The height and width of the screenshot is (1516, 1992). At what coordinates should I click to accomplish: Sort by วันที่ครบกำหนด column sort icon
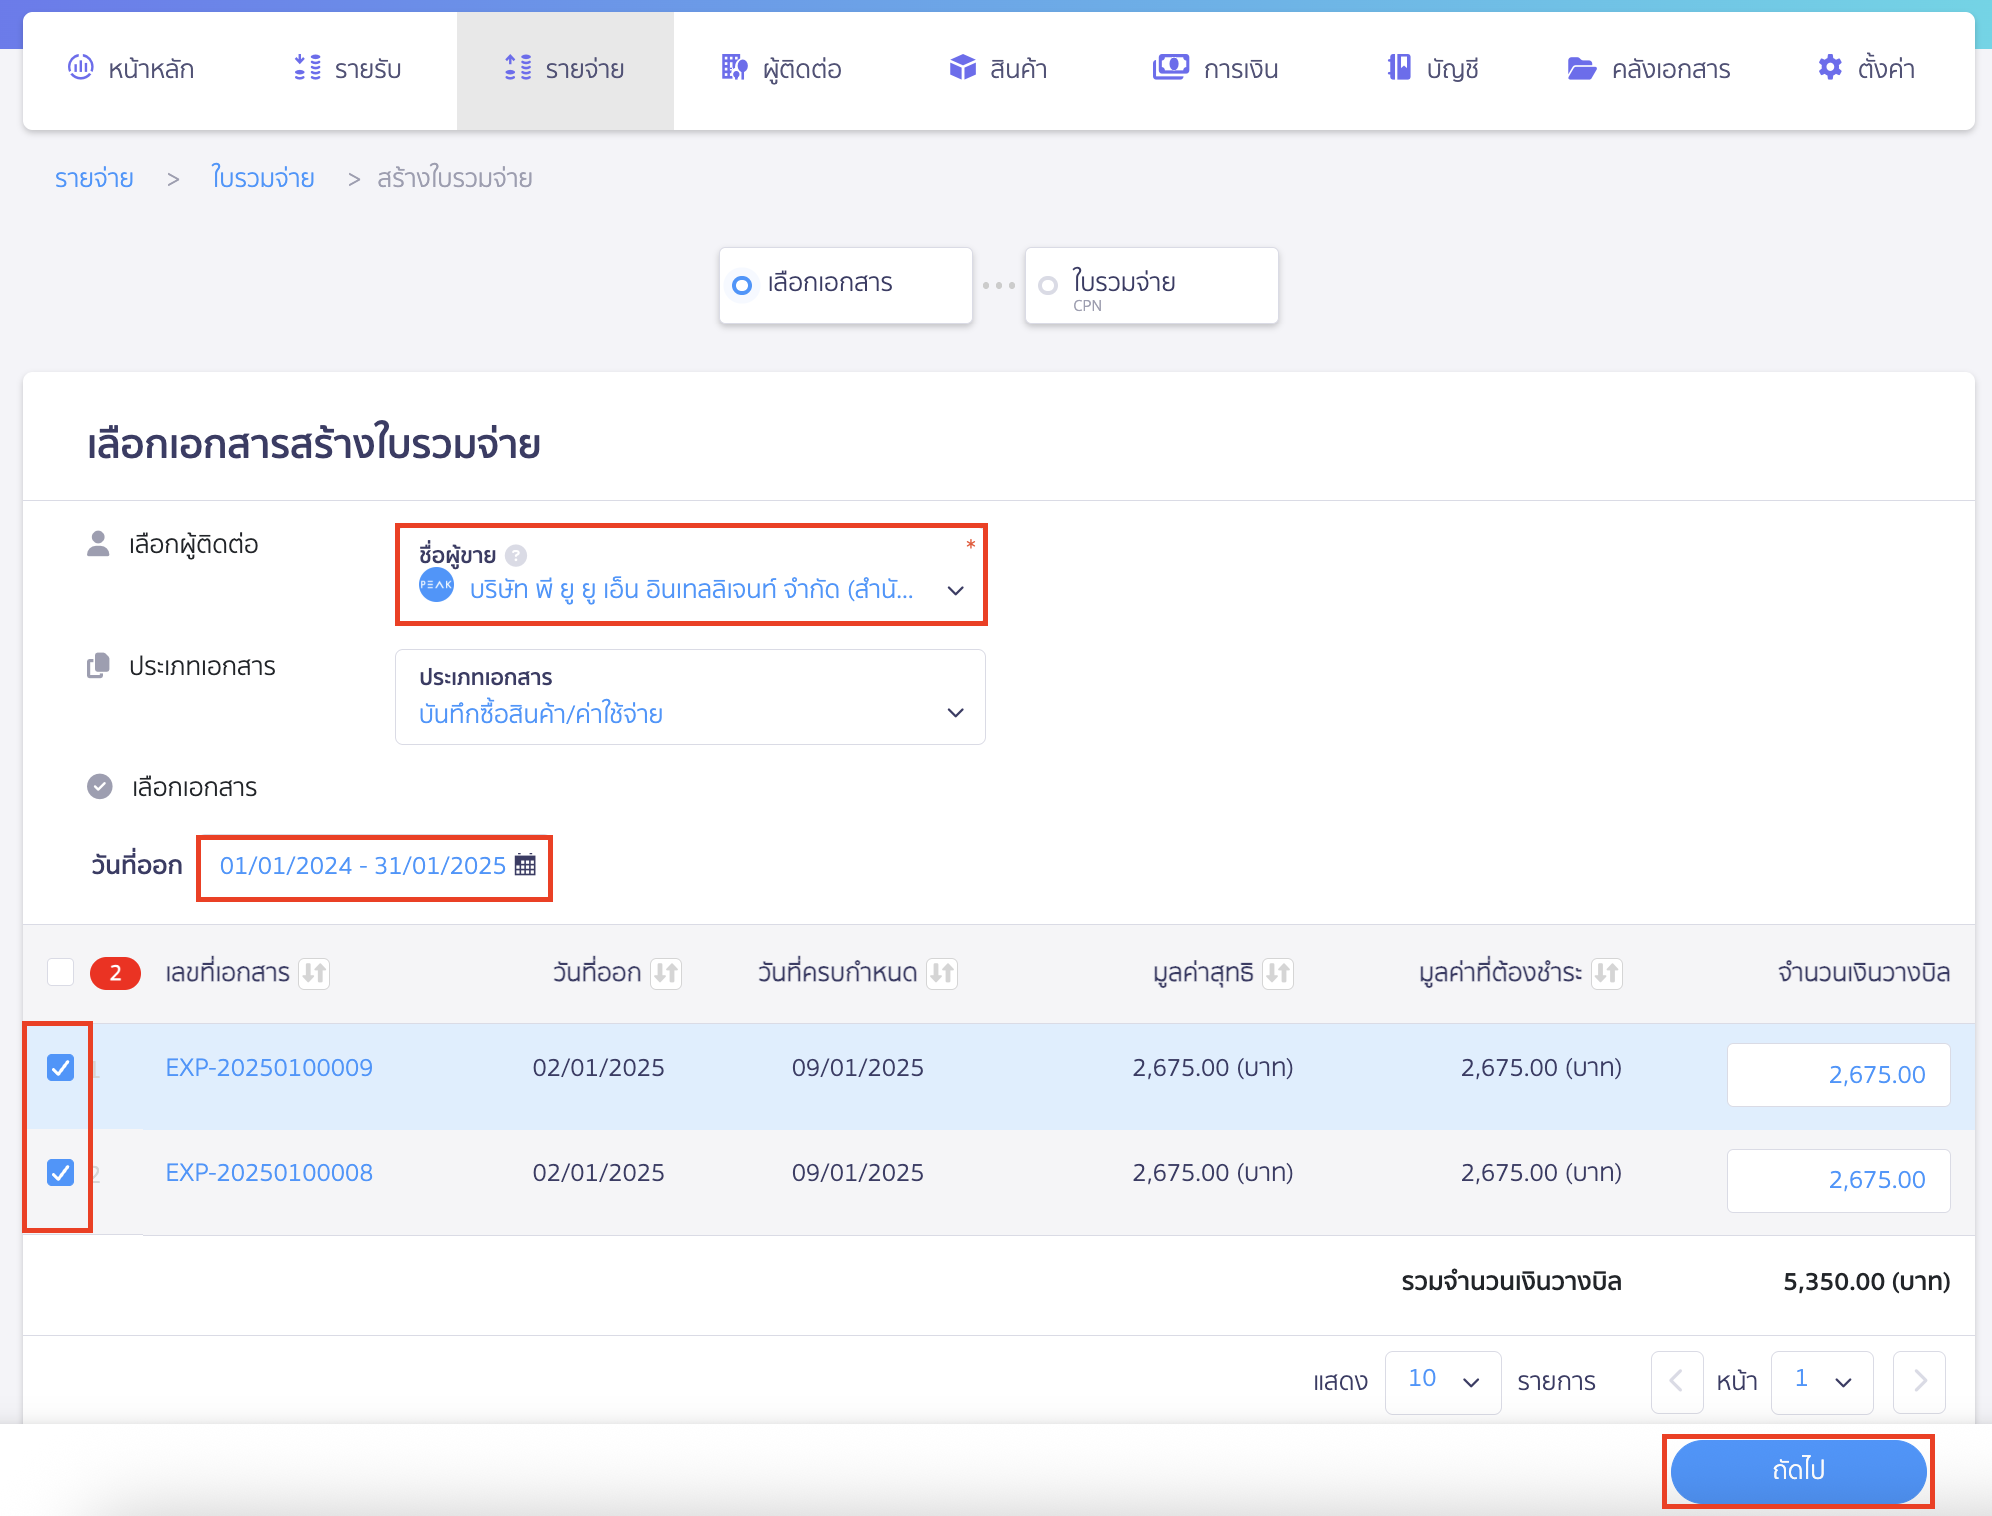click(x=941, y=972)
